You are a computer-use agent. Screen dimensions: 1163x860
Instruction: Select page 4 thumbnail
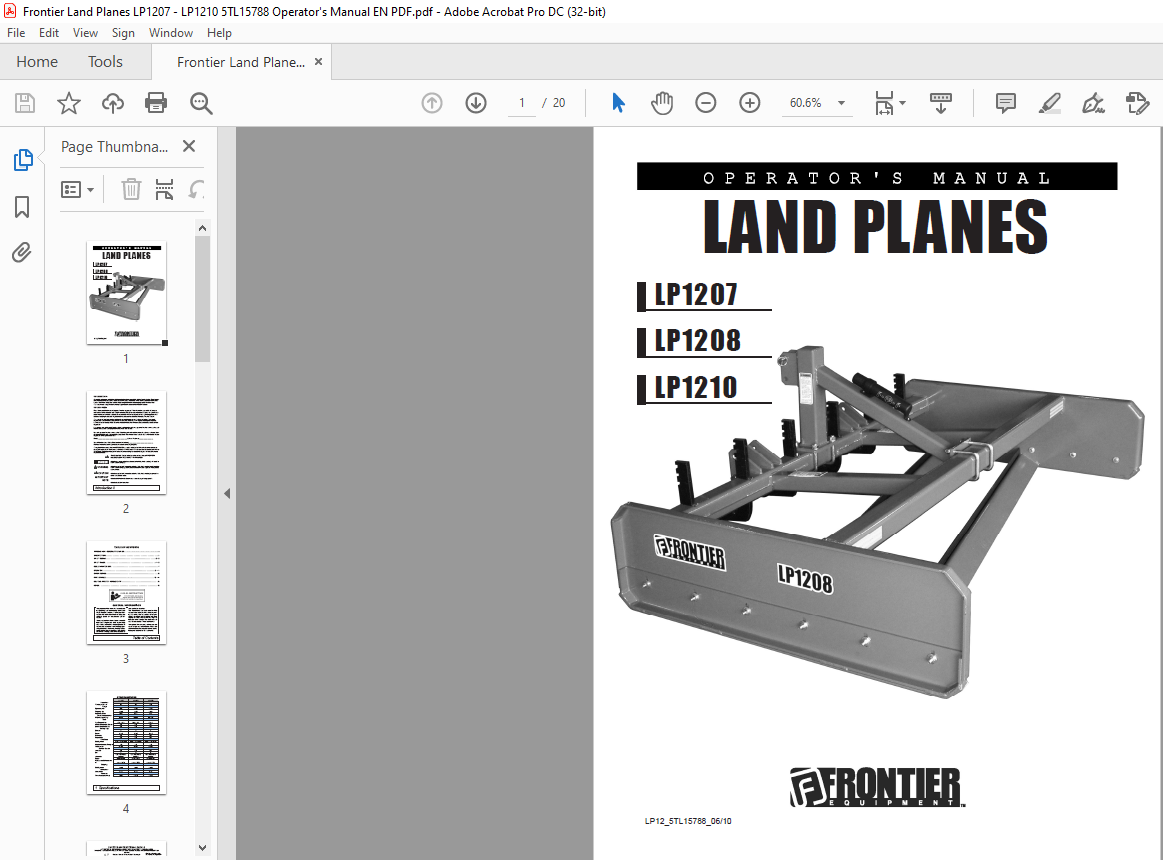coord(126,742)
